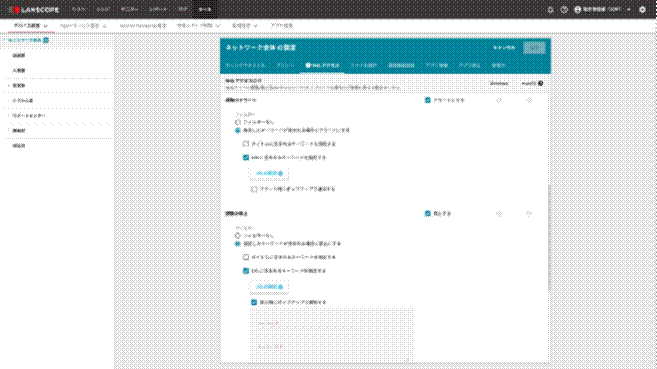Toggle the アラートにする checkbox
This screenshot has width=657, height=369.
coord(427,100)
